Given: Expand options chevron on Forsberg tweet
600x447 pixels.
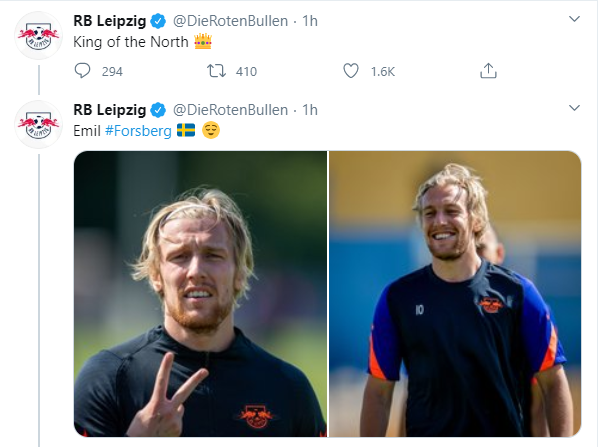Looking at the screenshot, I should click(x=573, y=108).
